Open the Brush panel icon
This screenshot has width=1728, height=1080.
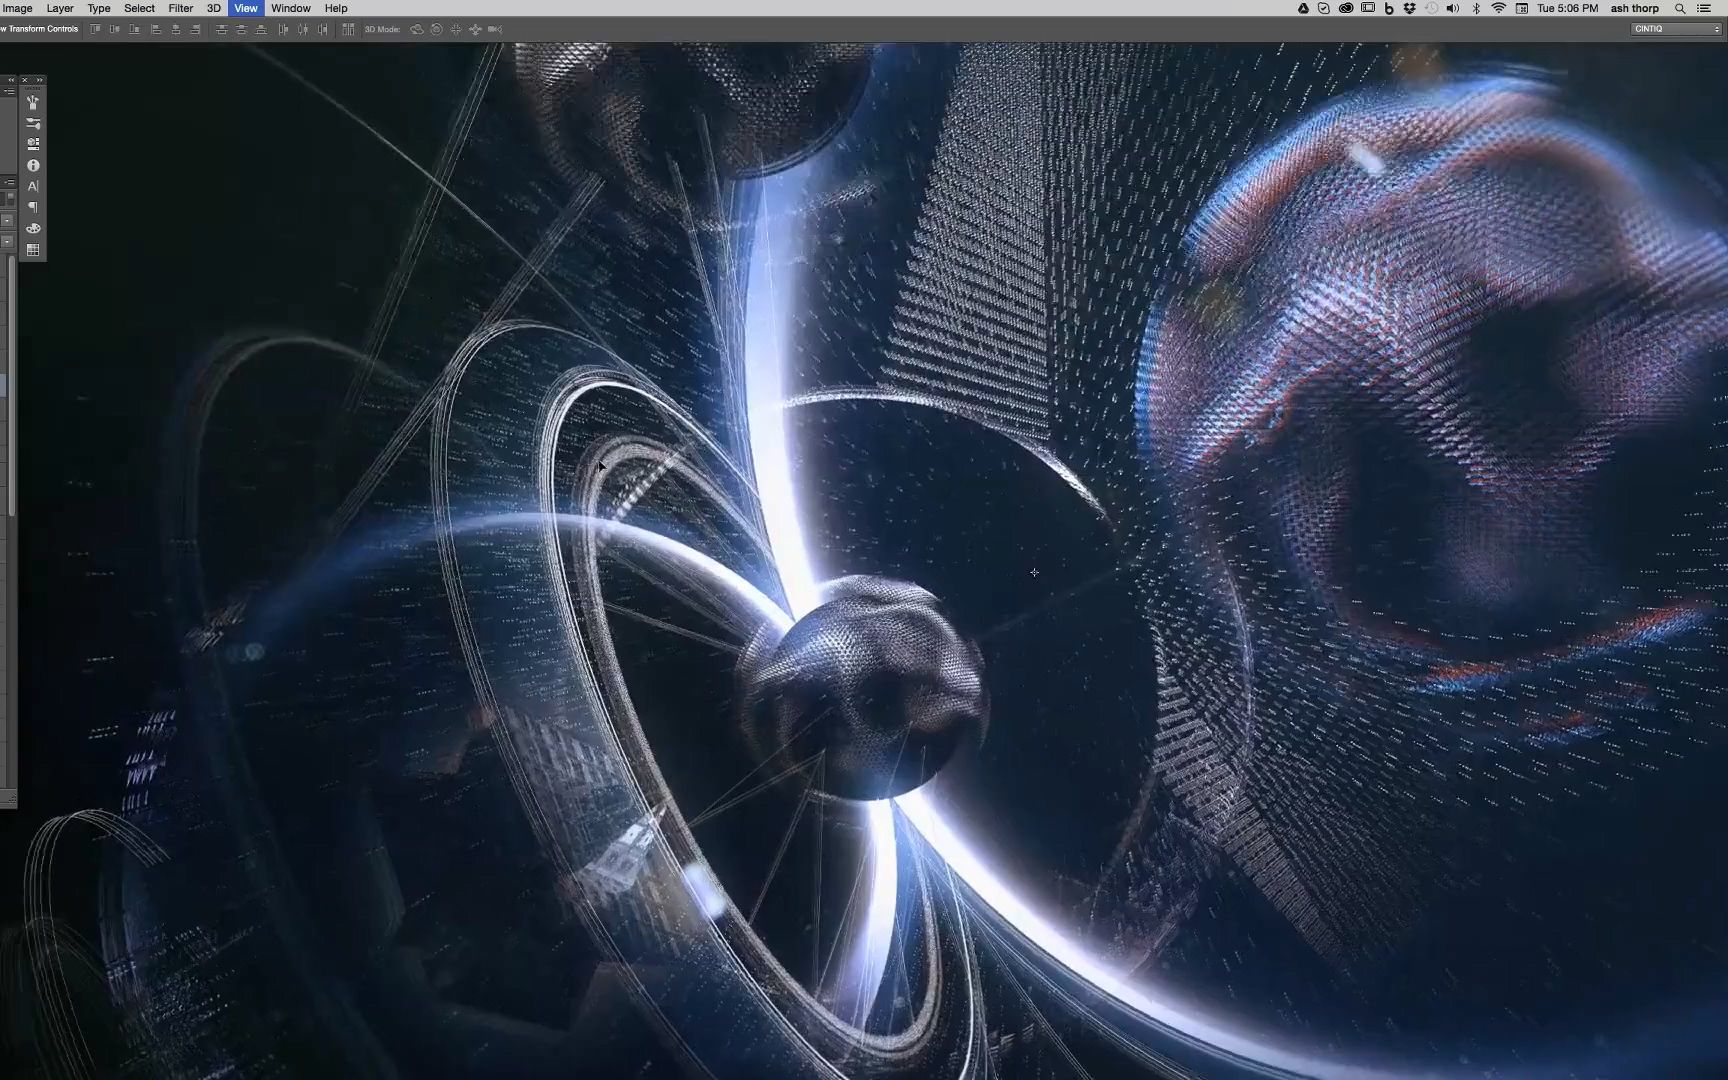click(x=33, y=123)
